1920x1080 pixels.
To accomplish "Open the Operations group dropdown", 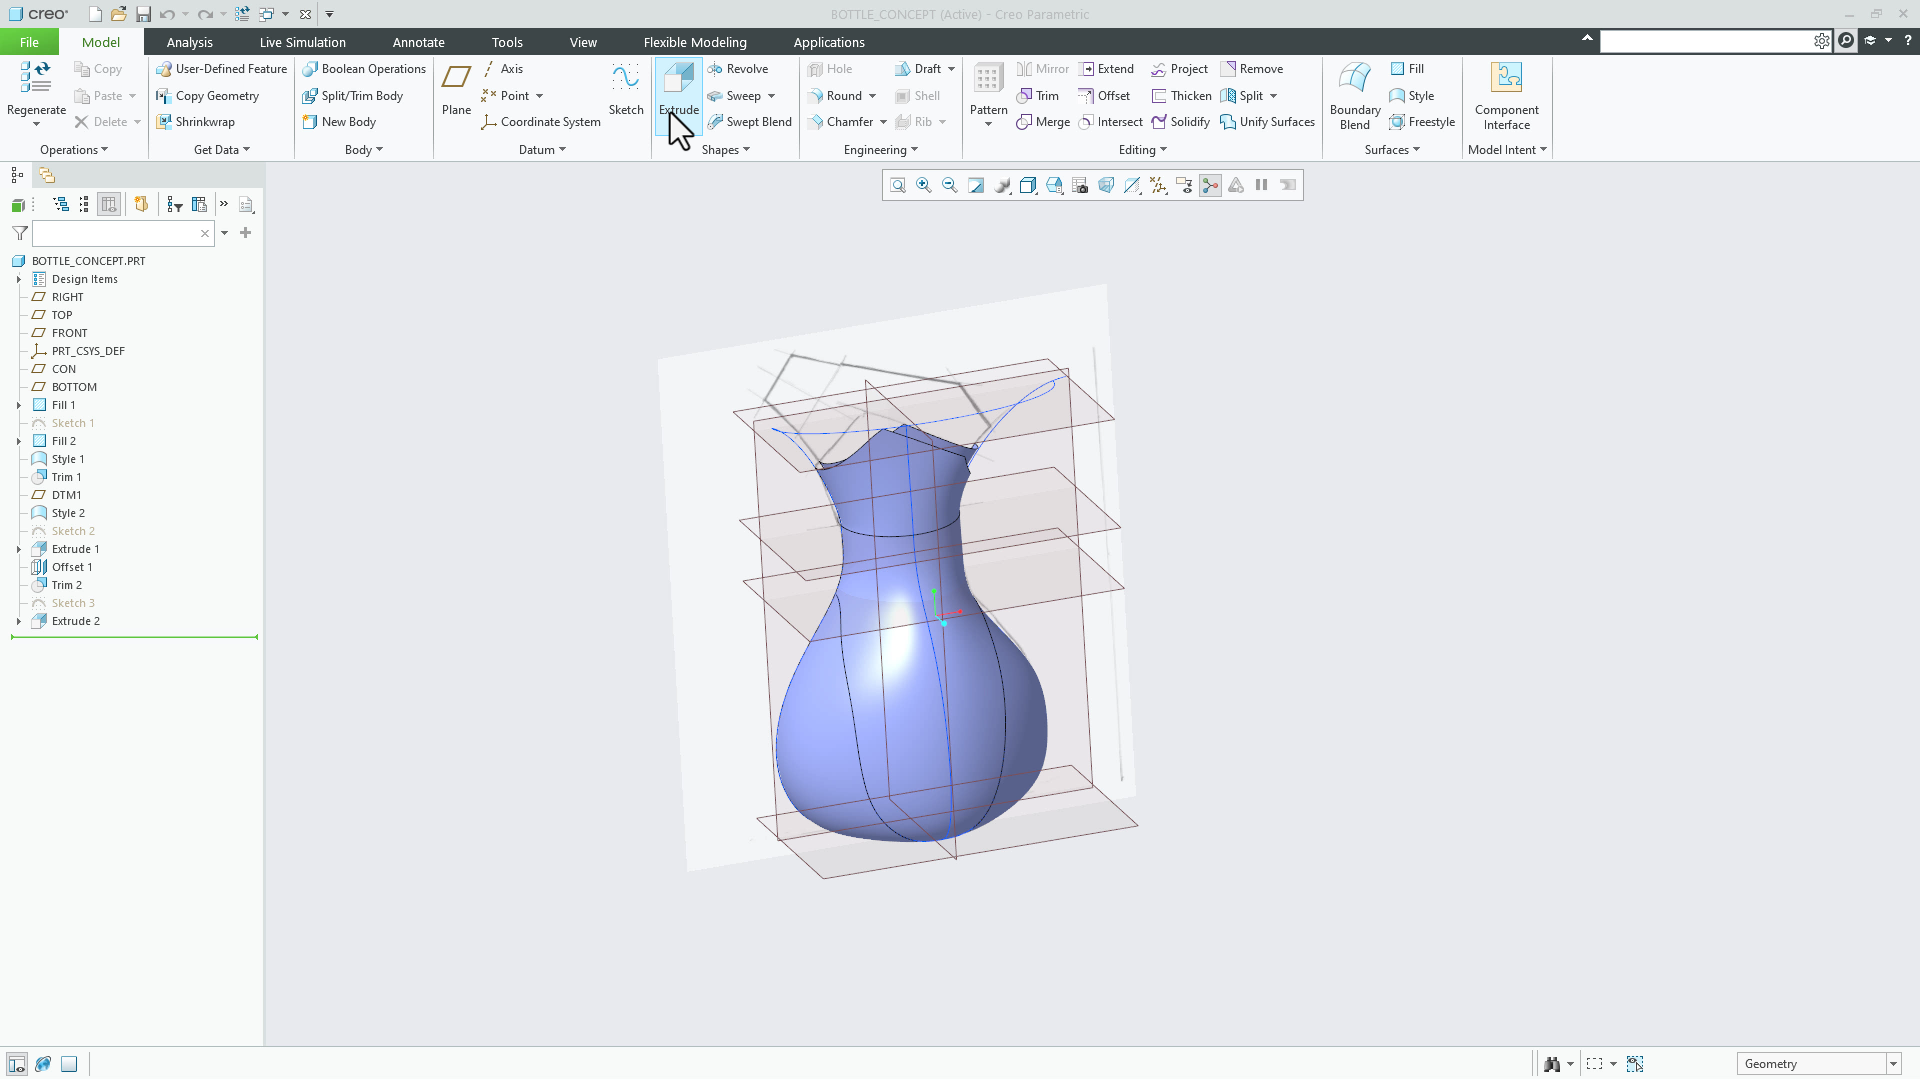I will pos(74,150).
